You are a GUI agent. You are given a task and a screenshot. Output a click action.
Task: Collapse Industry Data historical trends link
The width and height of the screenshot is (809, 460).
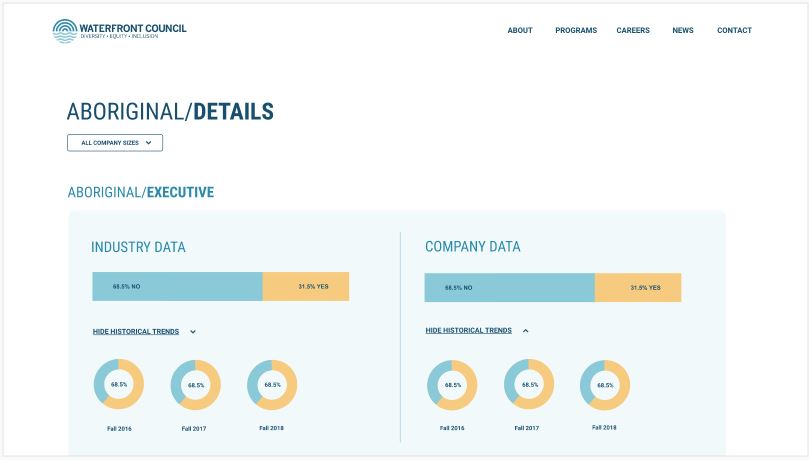(136, 331)
